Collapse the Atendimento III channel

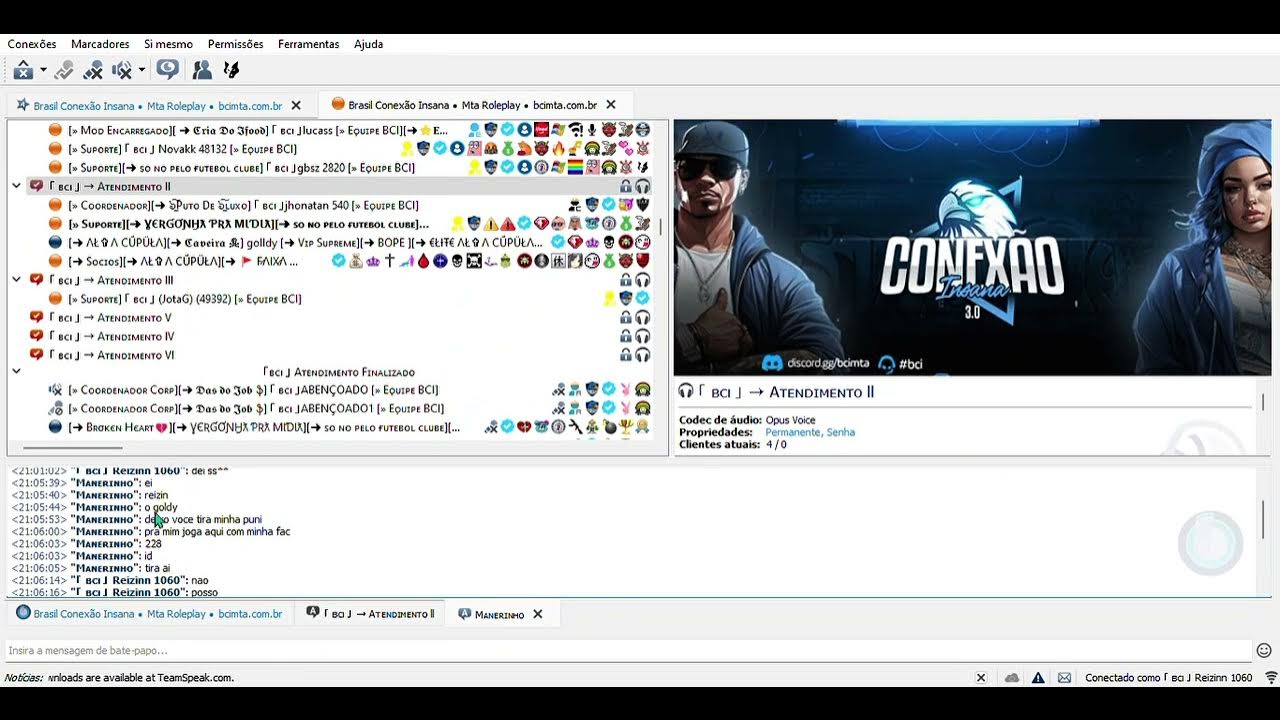pos(16,280)
